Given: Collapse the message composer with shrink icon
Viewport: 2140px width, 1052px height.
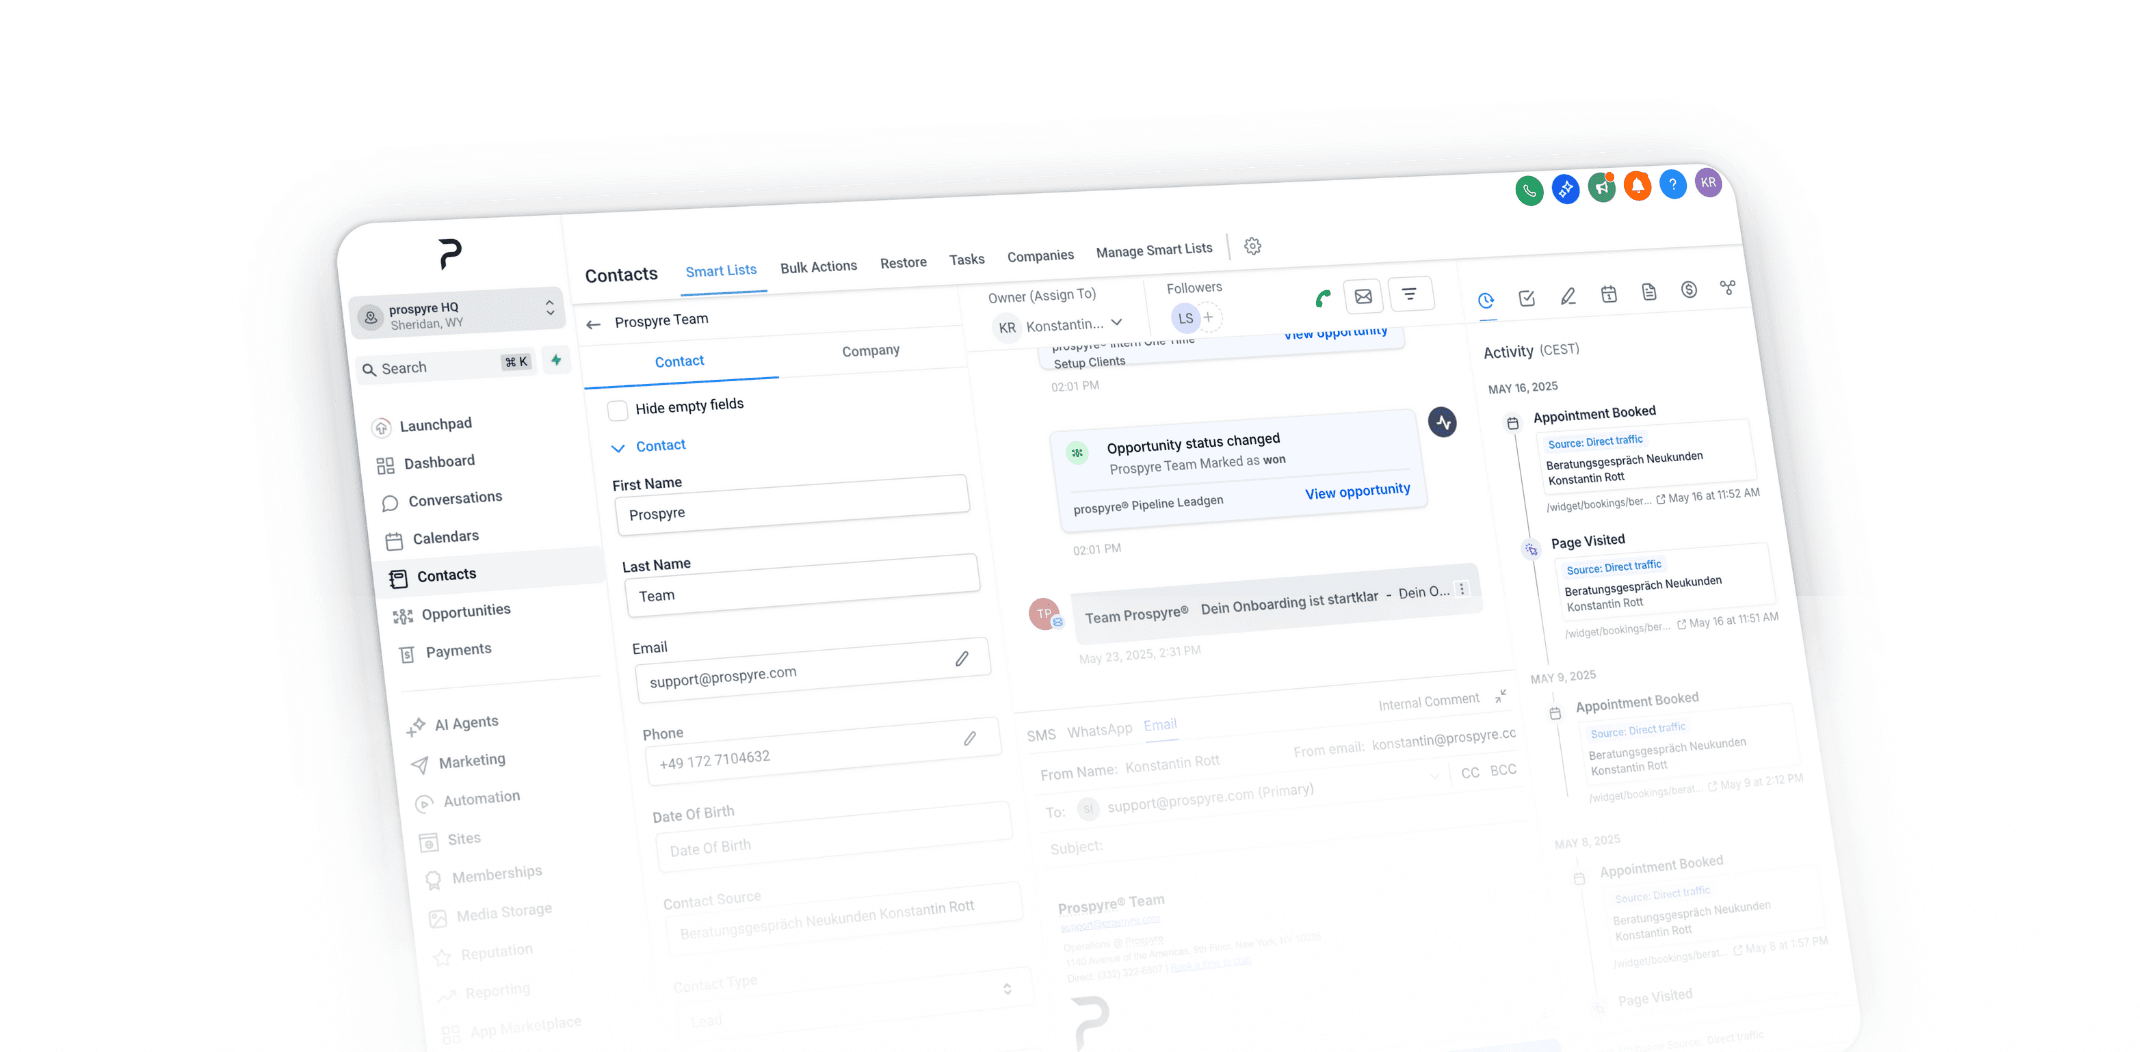Looking at the screenshot, I should (1501, 696).
